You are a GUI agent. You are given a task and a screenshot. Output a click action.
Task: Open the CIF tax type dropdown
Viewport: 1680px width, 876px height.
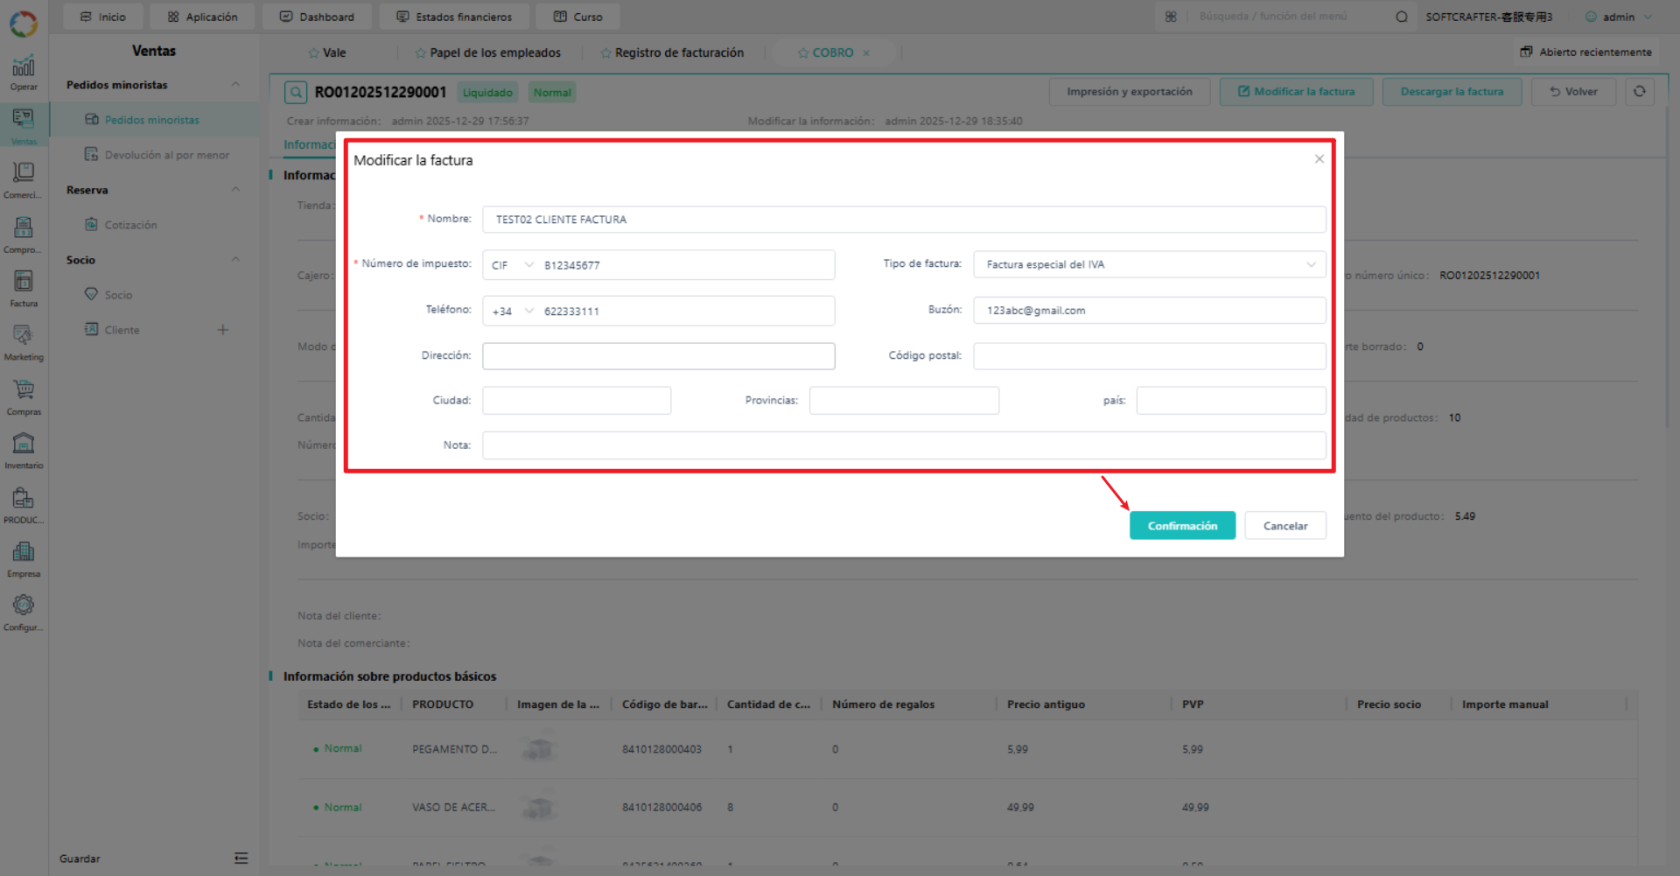click(x=512, y=265)
